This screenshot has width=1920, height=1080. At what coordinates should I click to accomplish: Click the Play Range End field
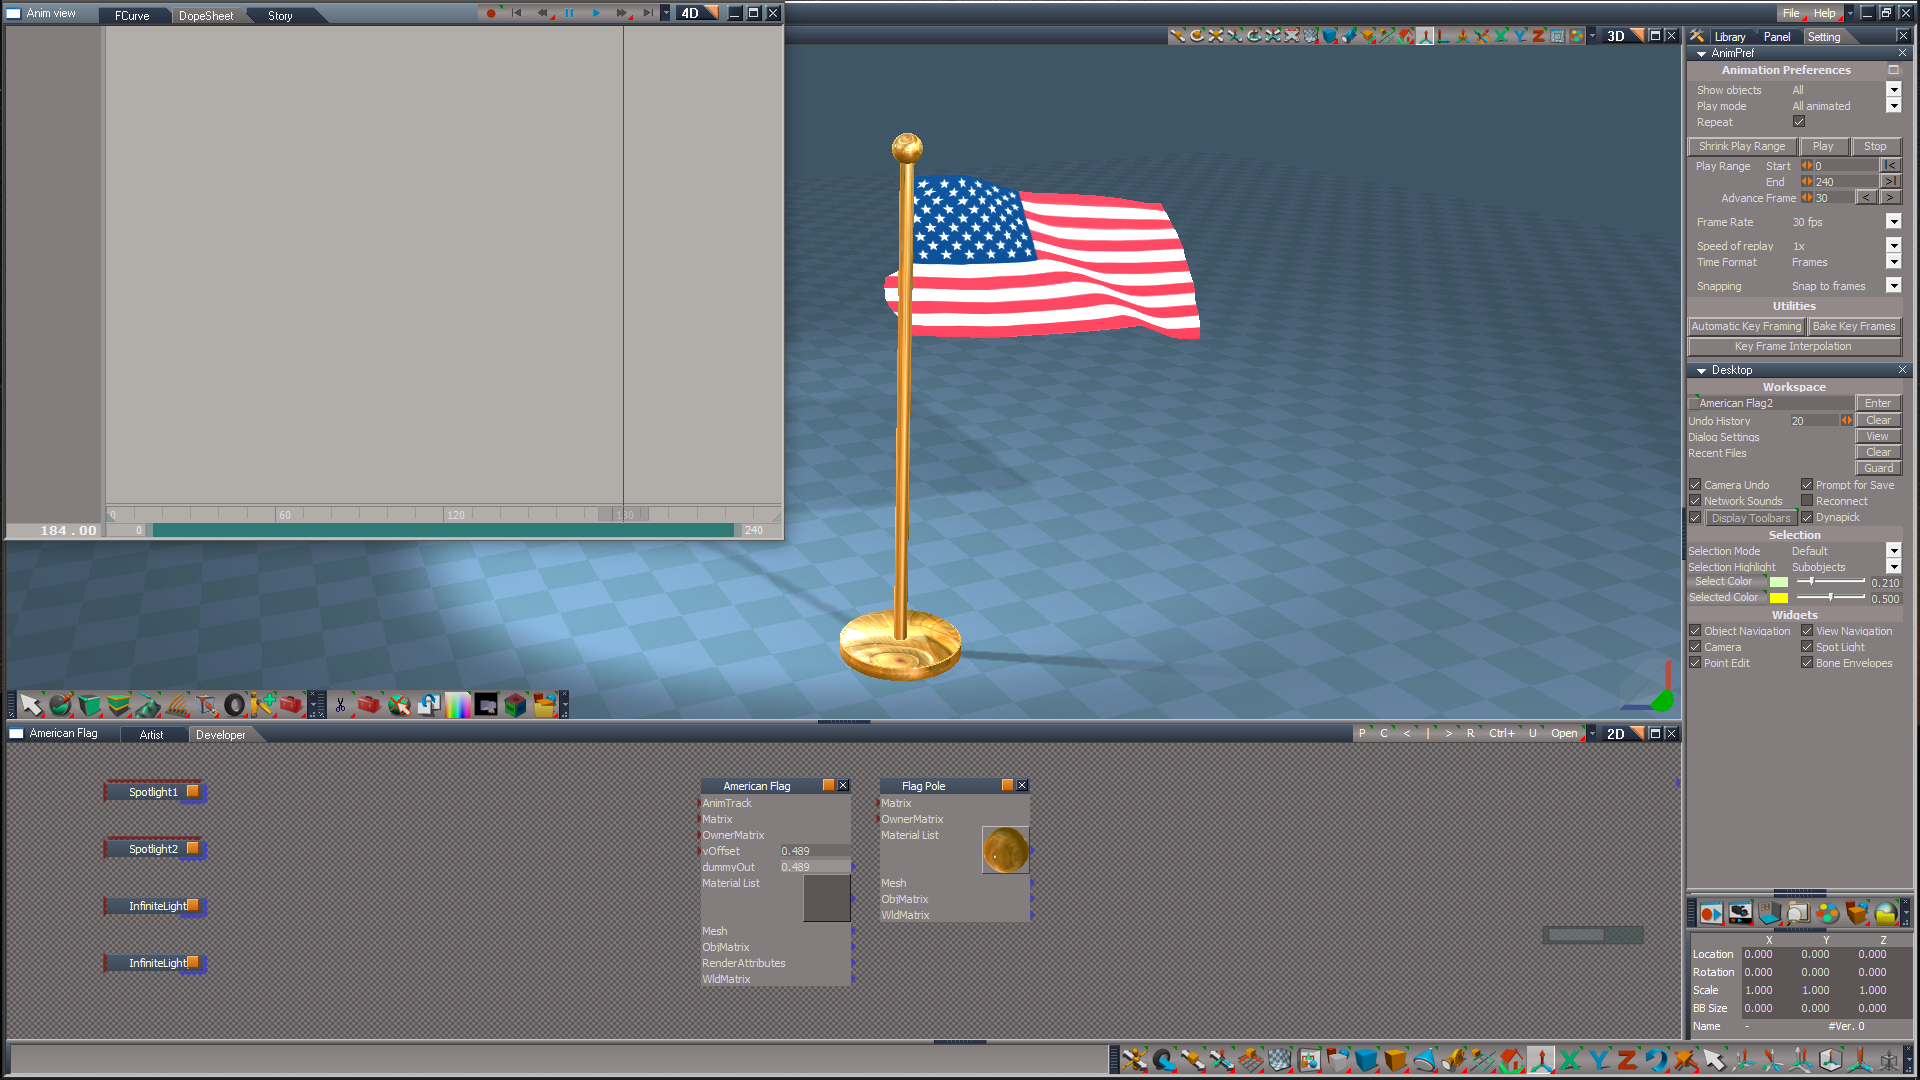[x=1846, y=182]
